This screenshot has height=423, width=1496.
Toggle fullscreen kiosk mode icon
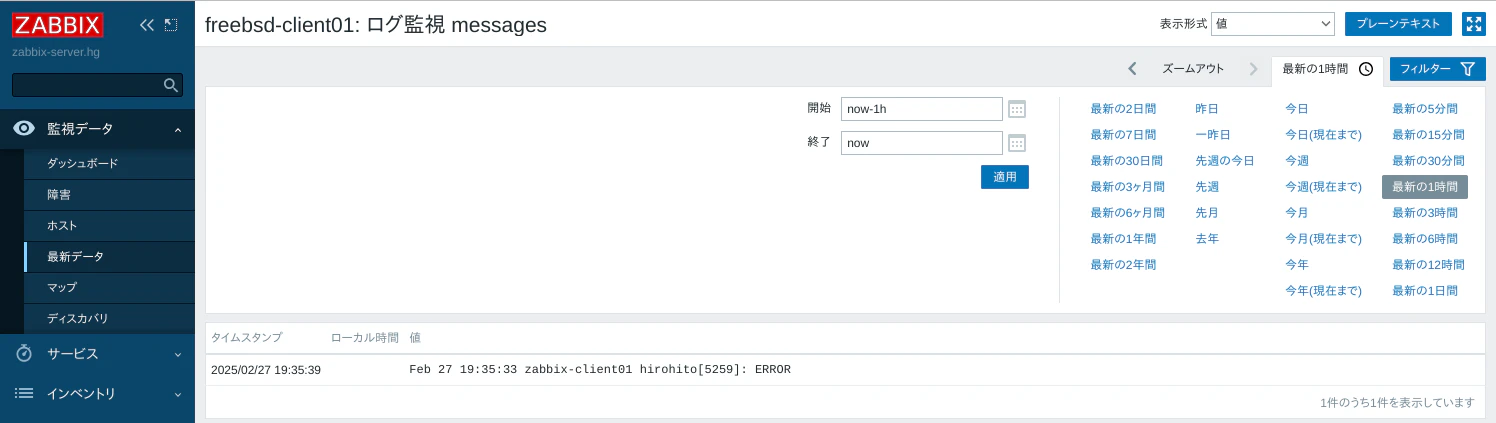click(1474, 24)
